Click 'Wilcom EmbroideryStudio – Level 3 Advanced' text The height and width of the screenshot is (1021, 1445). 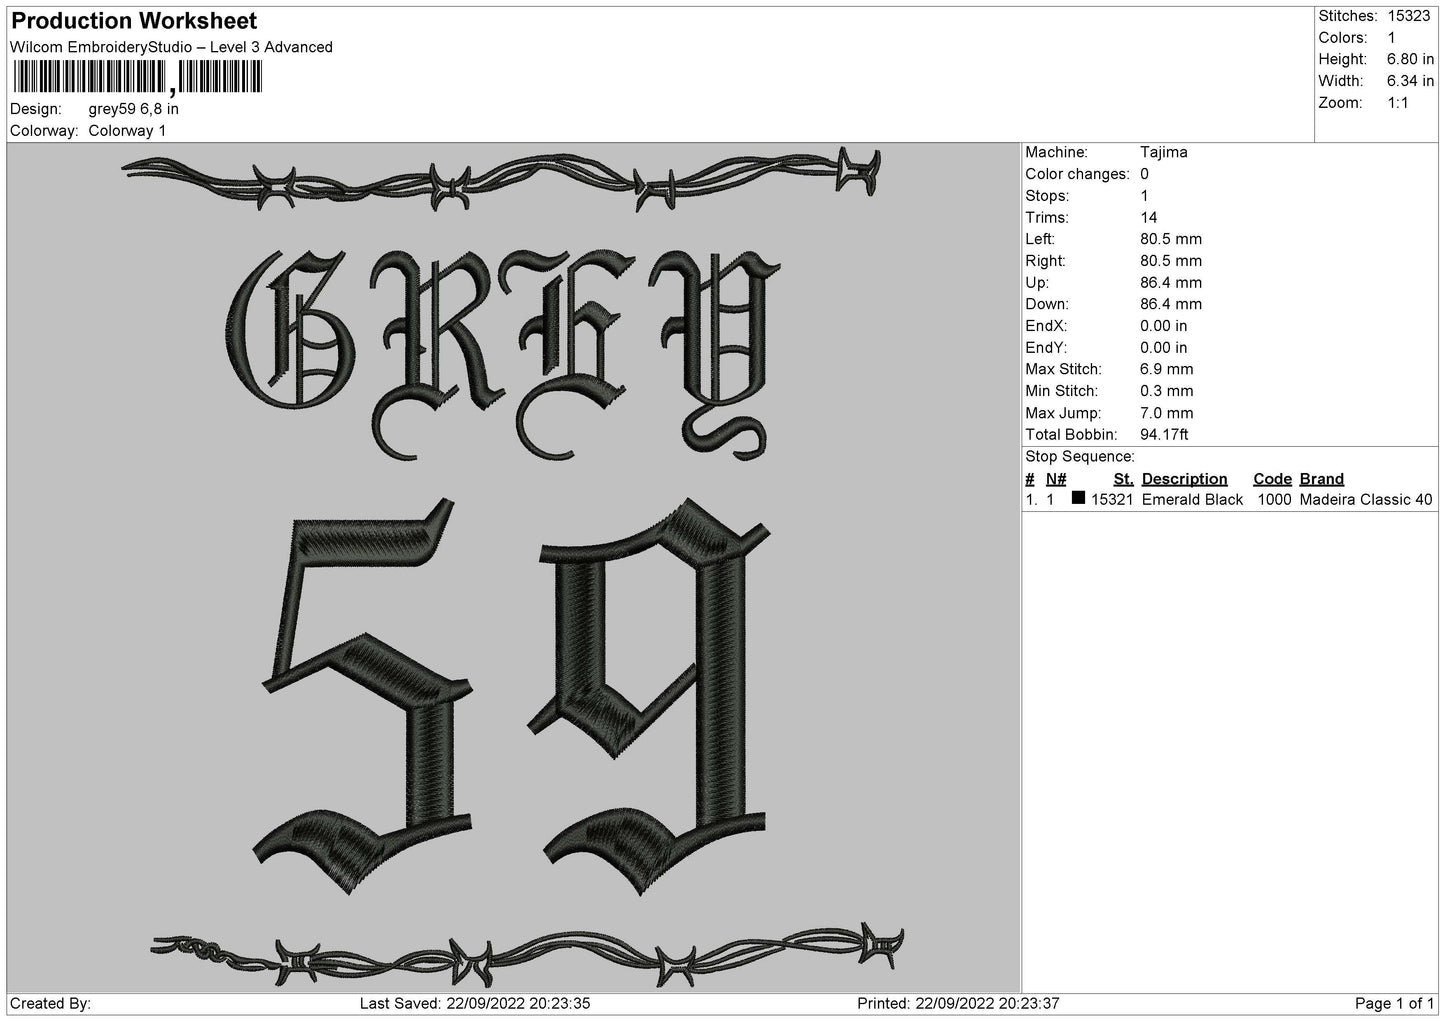[171, 47]
